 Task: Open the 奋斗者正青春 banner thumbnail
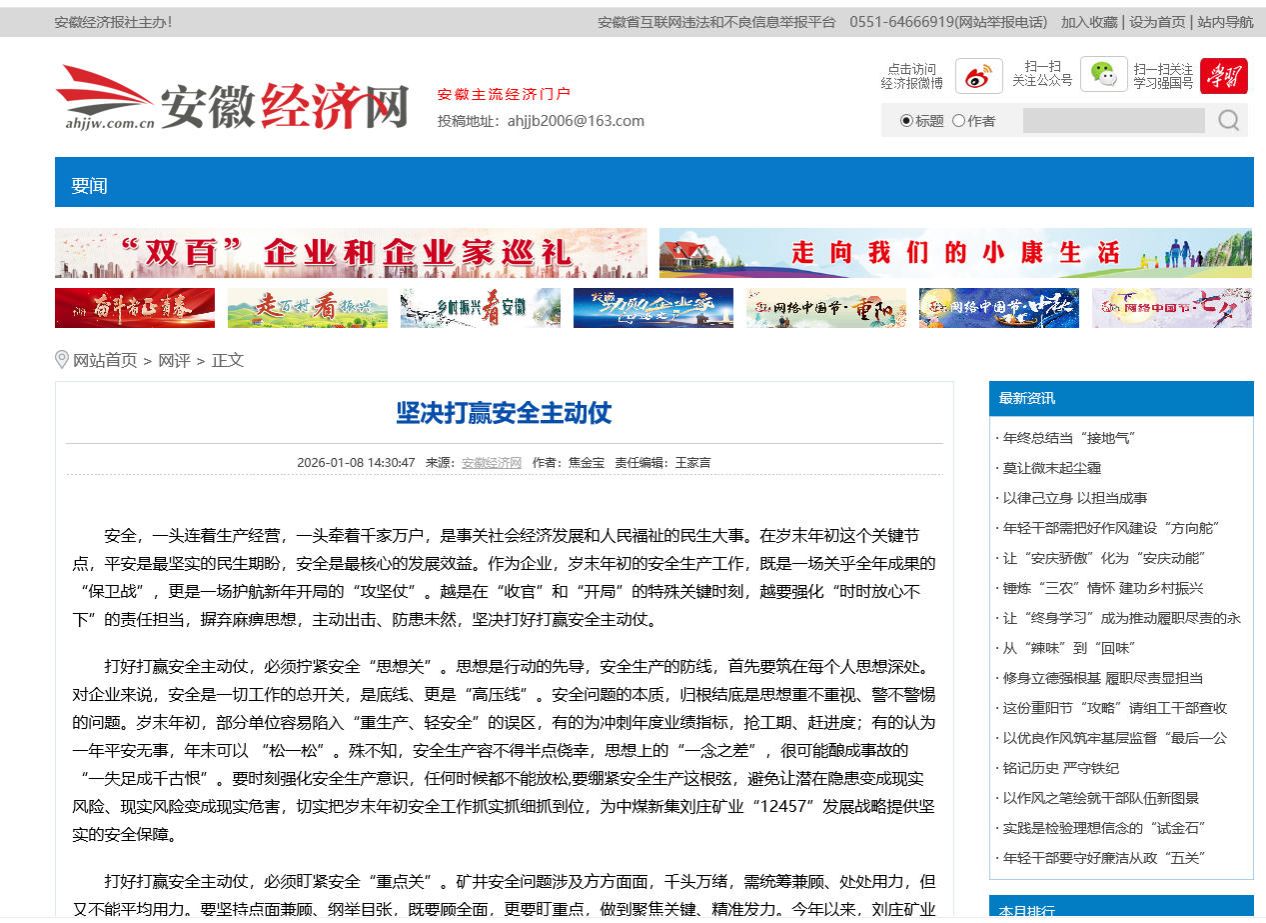(x=135, y=308)
